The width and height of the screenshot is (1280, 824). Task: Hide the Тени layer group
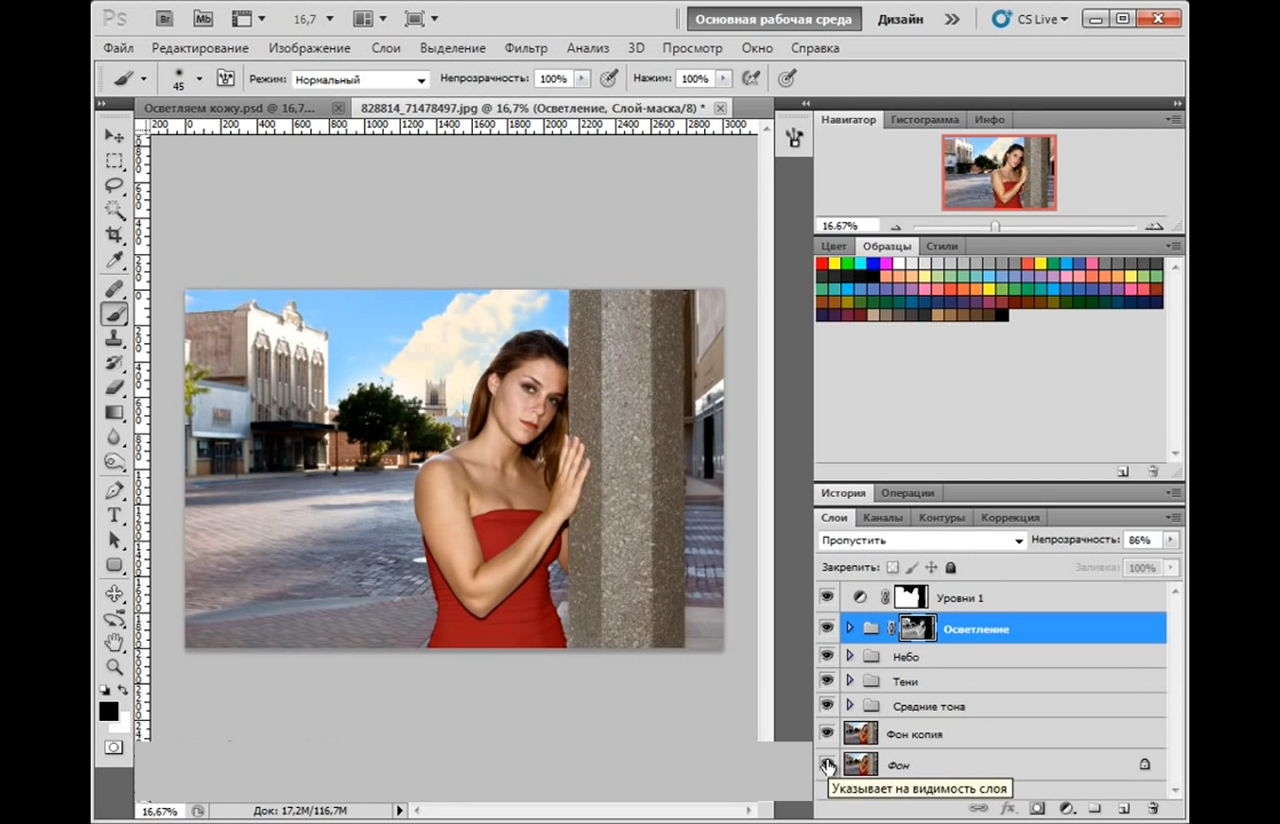click(827, 681)
